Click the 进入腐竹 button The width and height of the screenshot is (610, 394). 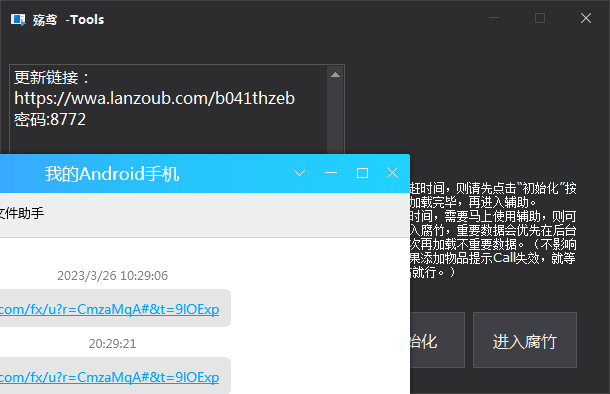tap(525, 340)
